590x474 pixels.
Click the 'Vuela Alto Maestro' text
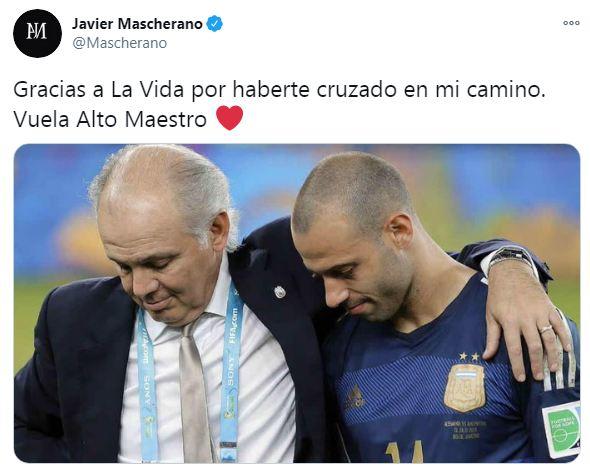(x=110, y=120)
